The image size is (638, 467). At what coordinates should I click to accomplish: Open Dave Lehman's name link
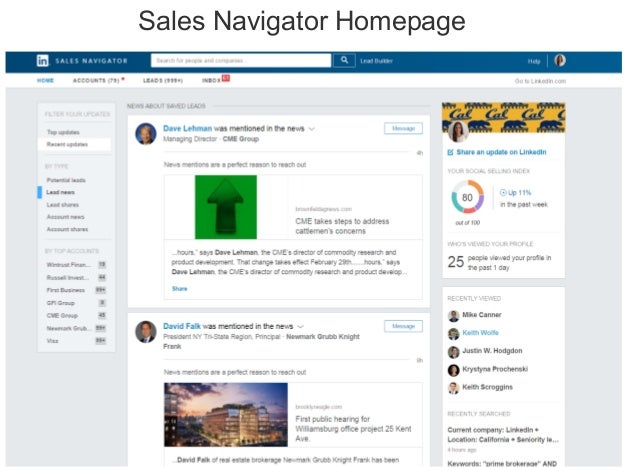point(188,129)
